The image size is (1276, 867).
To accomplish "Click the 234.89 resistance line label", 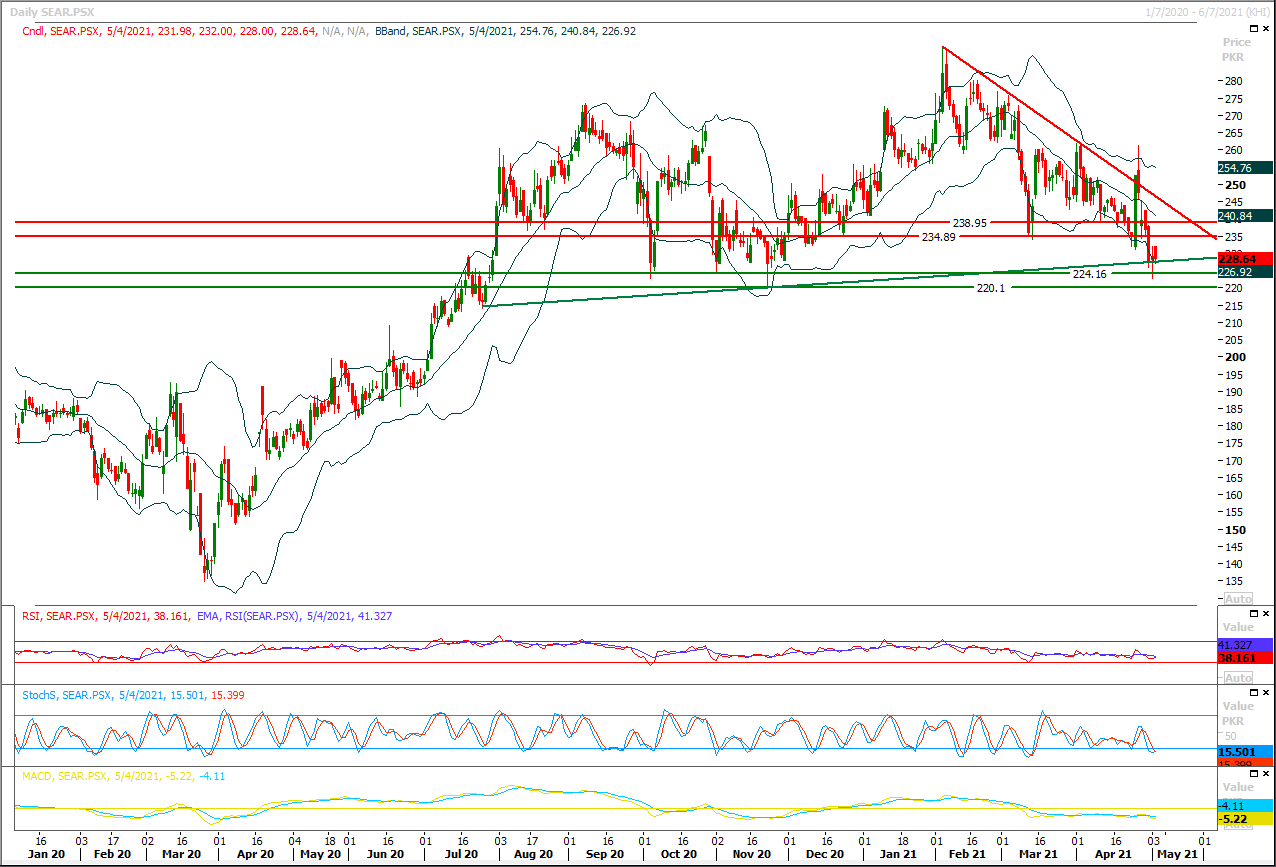I will (x=939, y=237).
